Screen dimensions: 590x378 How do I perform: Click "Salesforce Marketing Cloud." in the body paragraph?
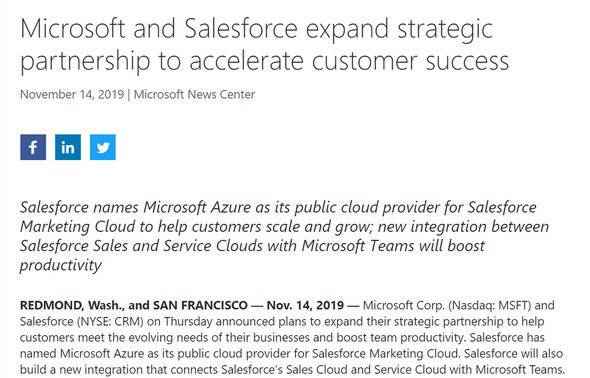coord(385,354)
